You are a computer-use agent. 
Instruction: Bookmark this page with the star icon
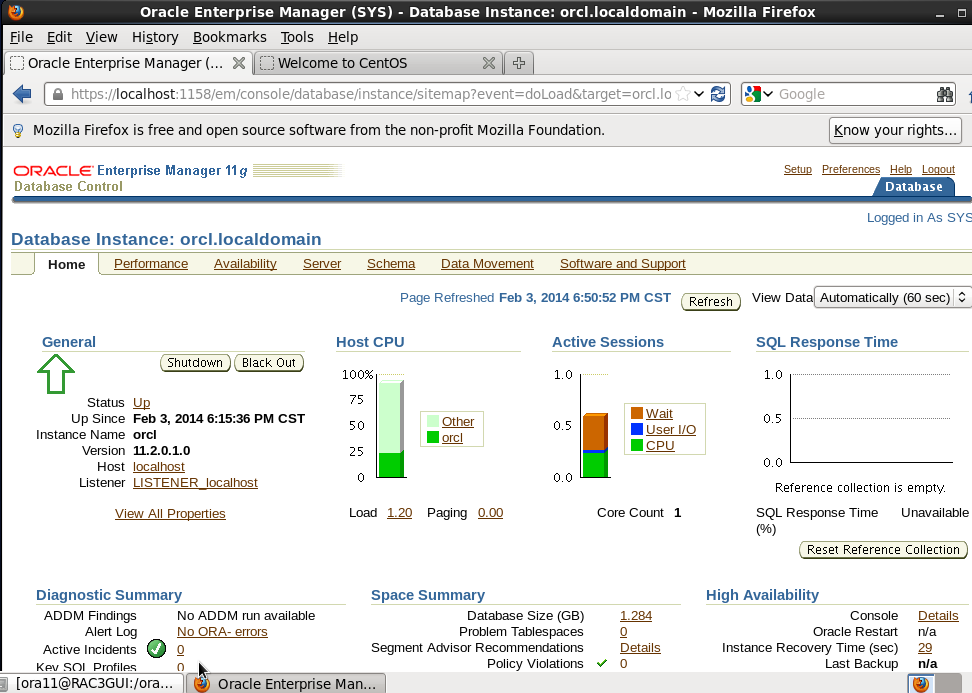click(x=683, y=94)
